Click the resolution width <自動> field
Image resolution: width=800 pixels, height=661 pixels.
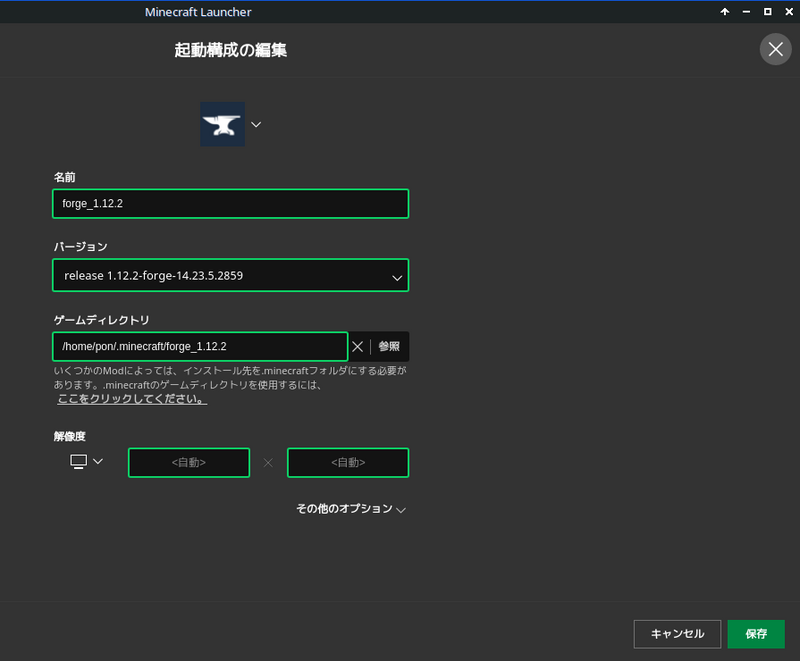[189, 463]
